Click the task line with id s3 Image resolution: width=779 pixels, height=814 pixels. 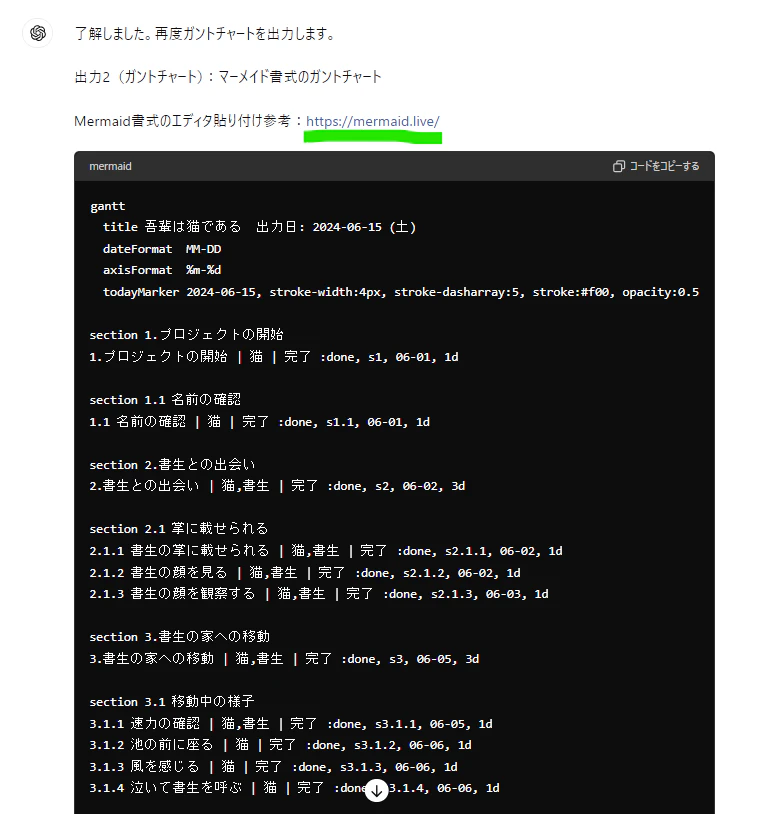(284, 659)
